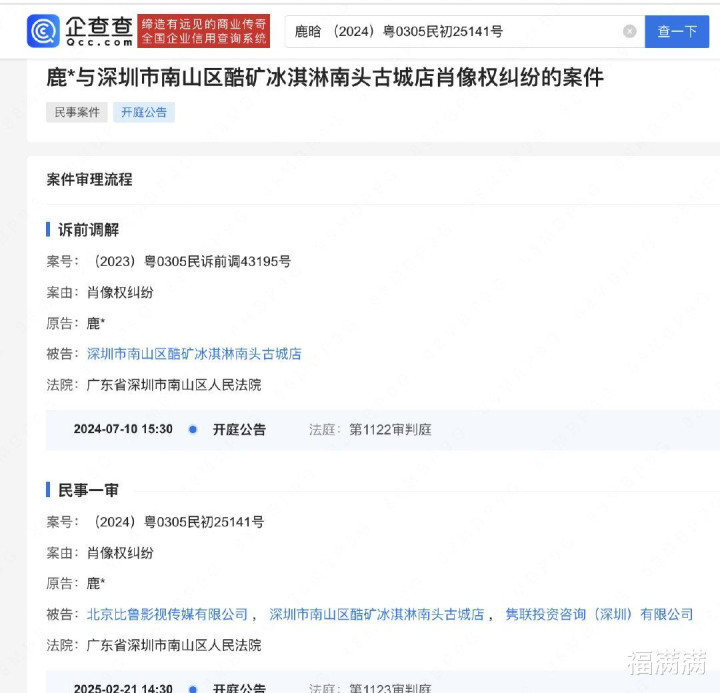The image size is (720, 693).
Task: Select case number (2024)粤0305民初25141号 in 民事一审
Action: coord(178,522)
